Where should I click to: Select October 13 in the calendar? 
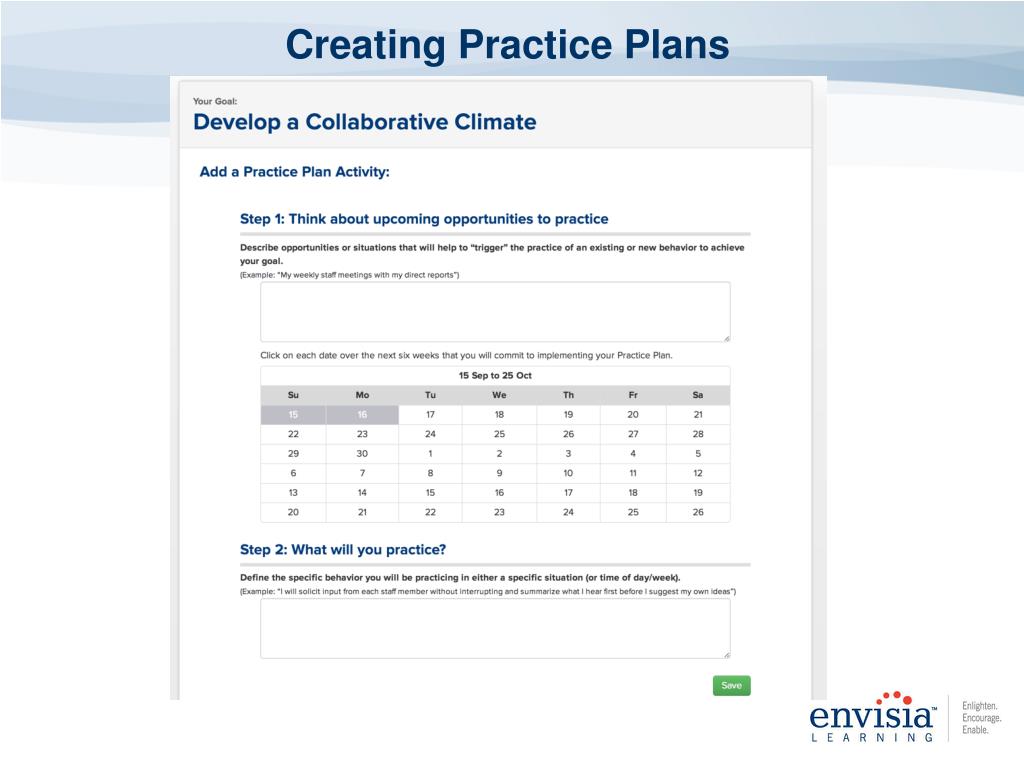pyautogui.click(x=293, y=493)
